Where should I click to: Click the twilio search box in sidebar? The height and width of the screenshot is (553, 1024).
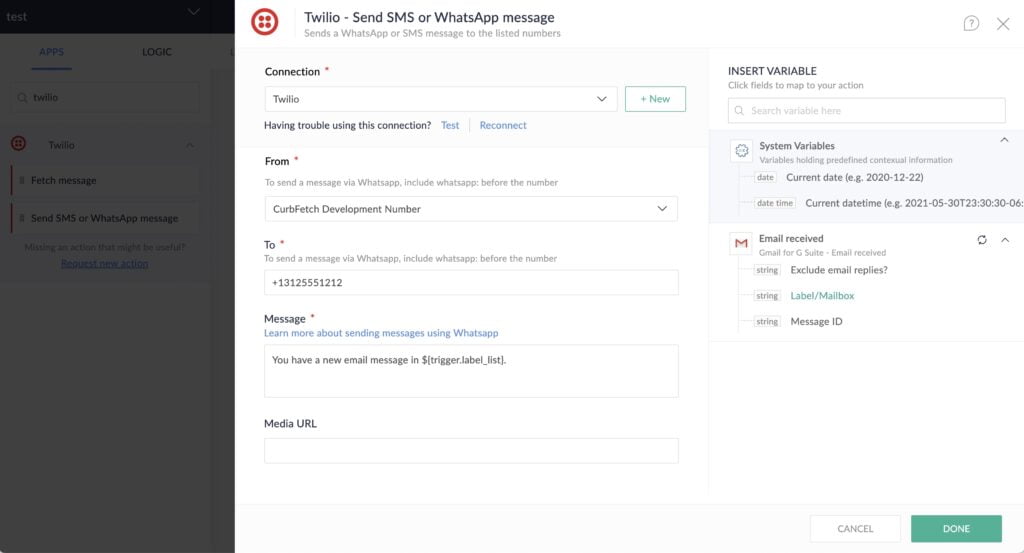point(106,97)
